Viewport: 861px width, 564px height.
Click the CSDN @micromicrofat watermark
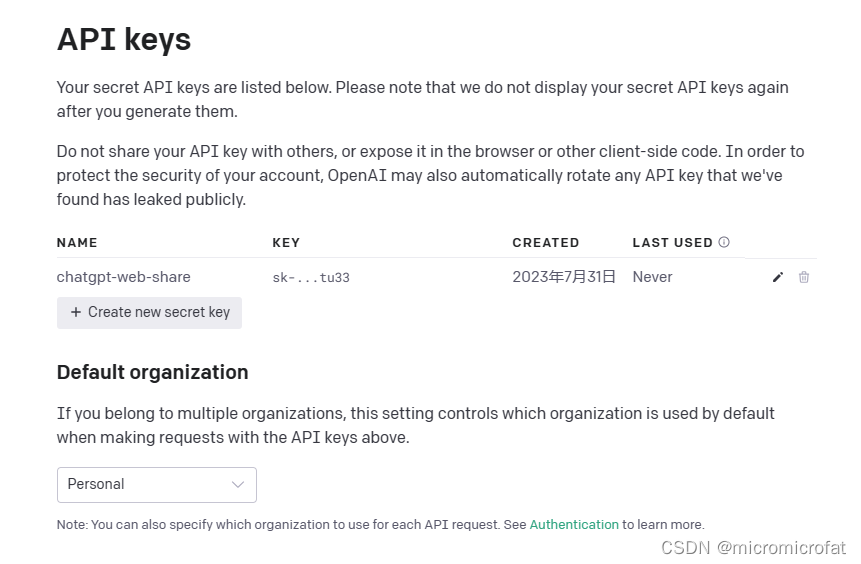[753, 548]
